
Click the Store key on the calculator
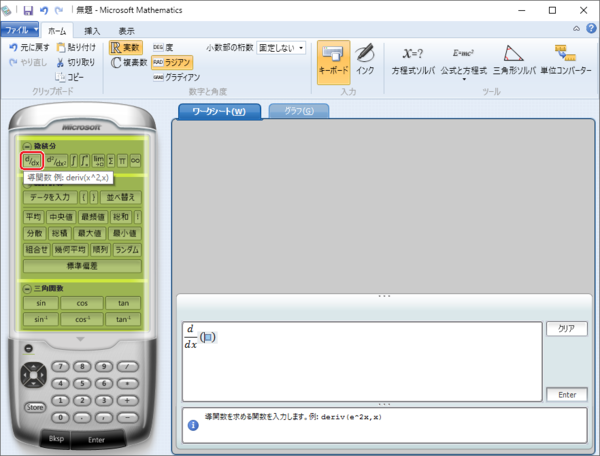pos(35,407)
